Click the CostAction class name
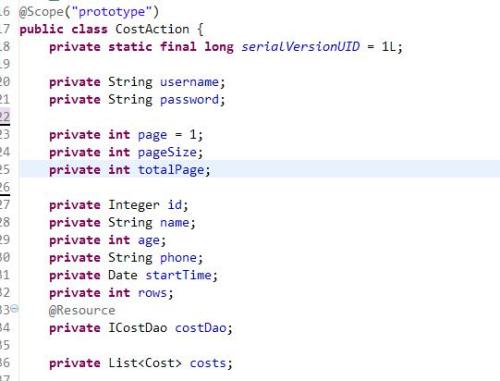 click(152, 29)
